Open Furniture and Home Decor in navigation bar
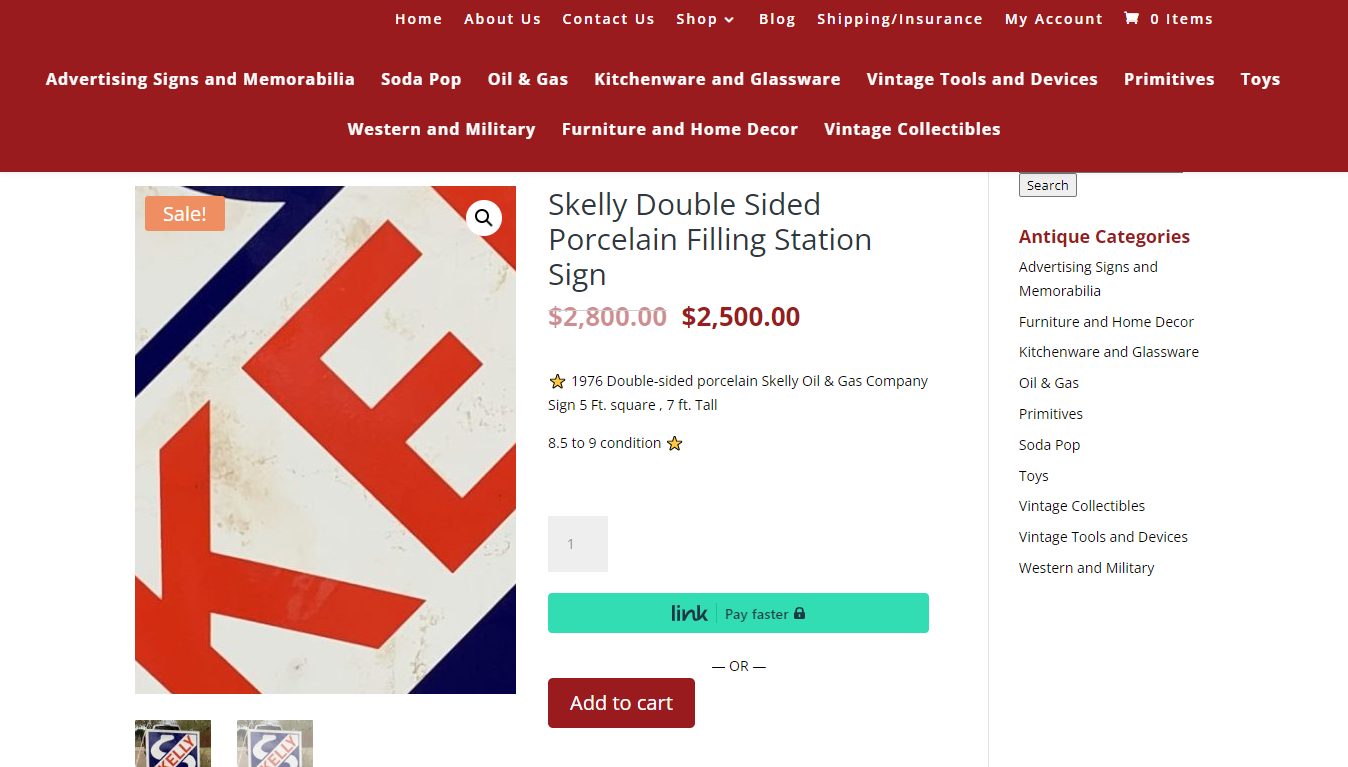1348x767 pixels. [x=680, y=129]
